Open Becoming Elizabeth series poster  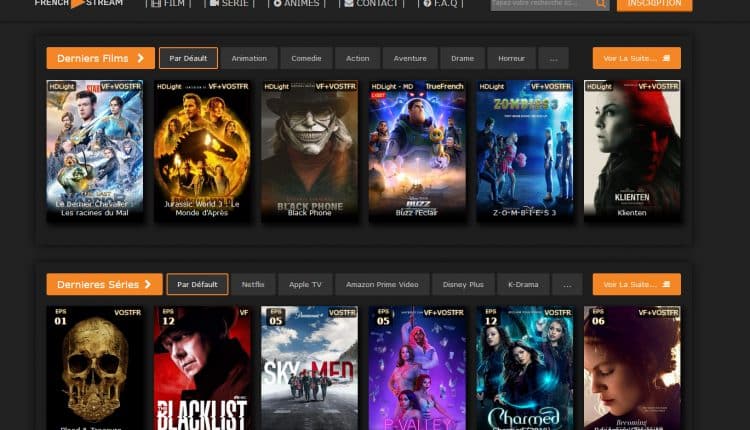coord(632,368)
